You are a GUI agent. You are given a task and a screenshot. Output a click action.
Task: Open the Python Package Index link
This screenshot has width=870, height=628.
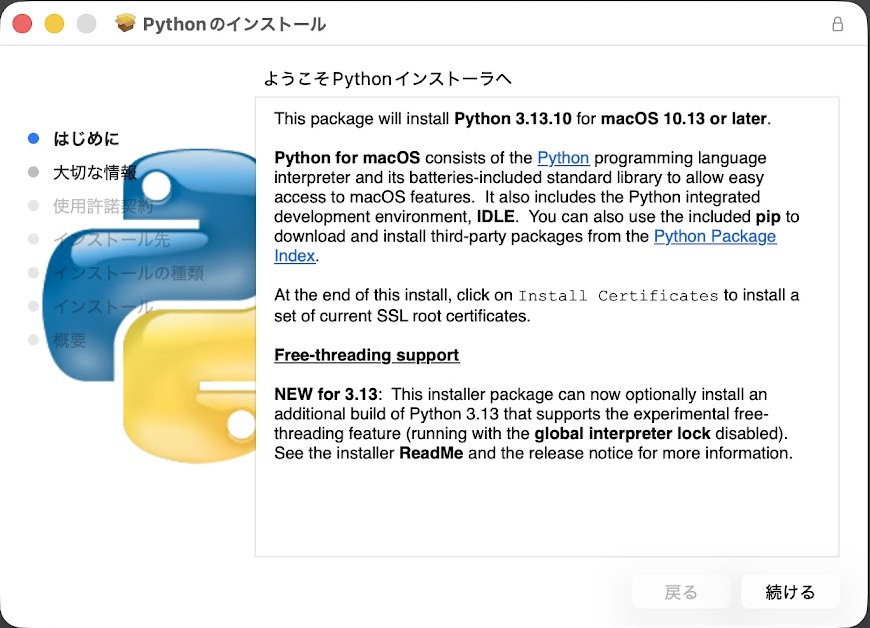[x=714, y=237]
